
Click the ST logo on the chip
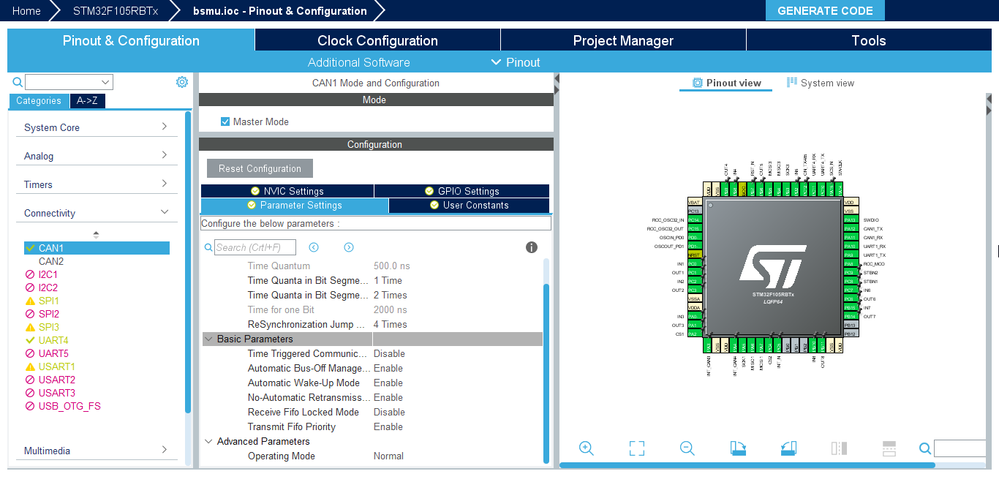pos(772,265)
